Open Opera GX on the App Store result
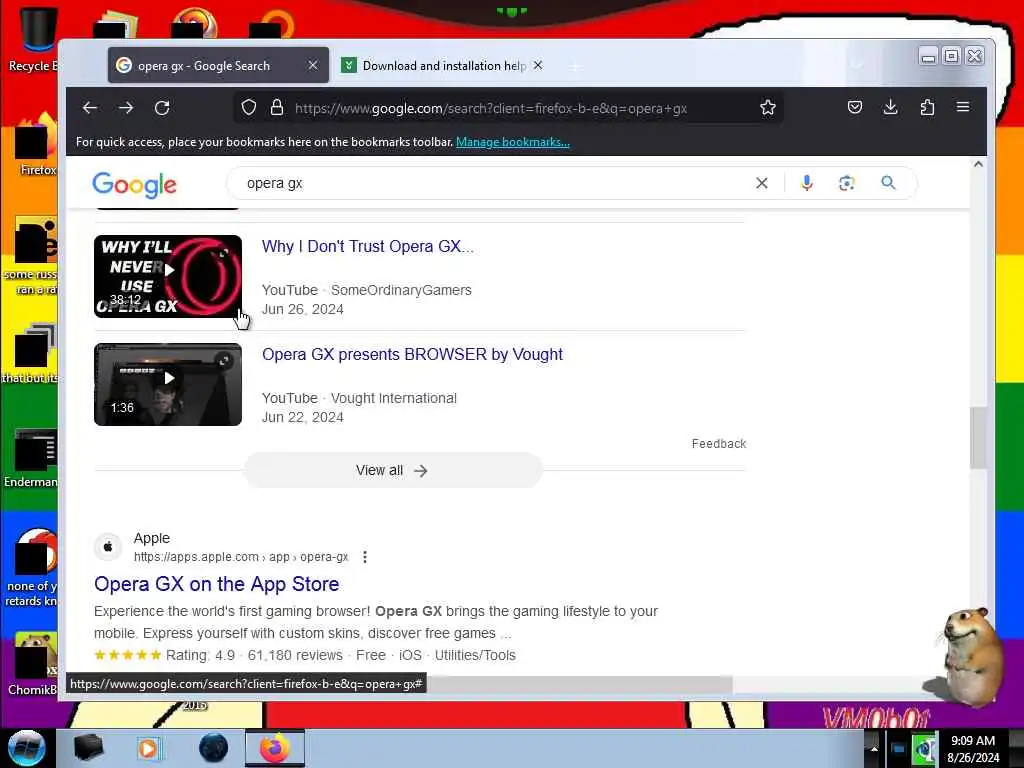The height and width of the screenshot is (768, 1024). (x=216, y=584)
